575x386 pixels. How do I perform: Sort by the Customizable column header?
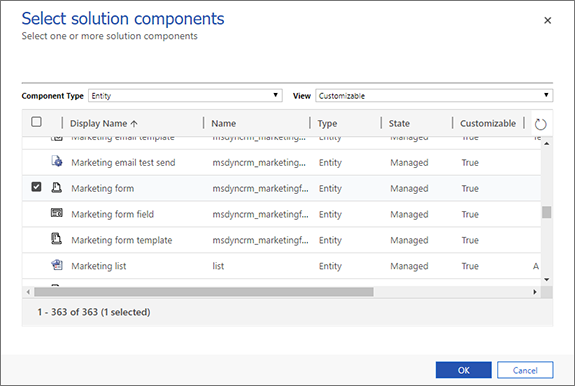click(488, 124)
